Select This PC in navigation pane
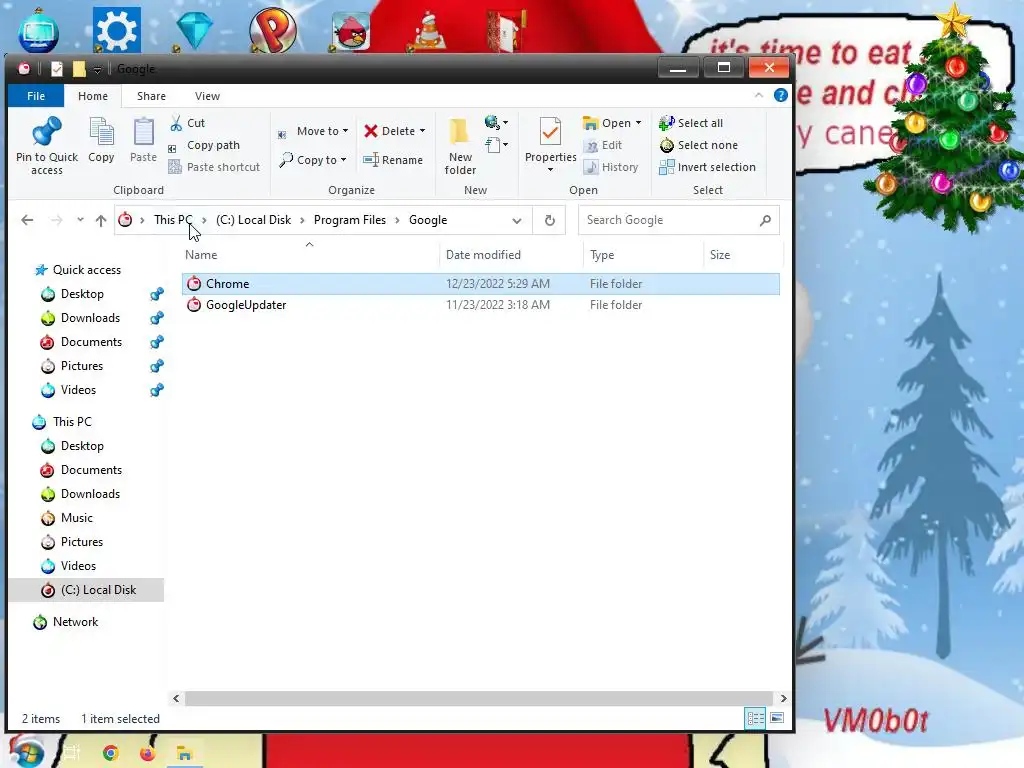Viewport: 1024px width, 768px height. coord(72,422)
